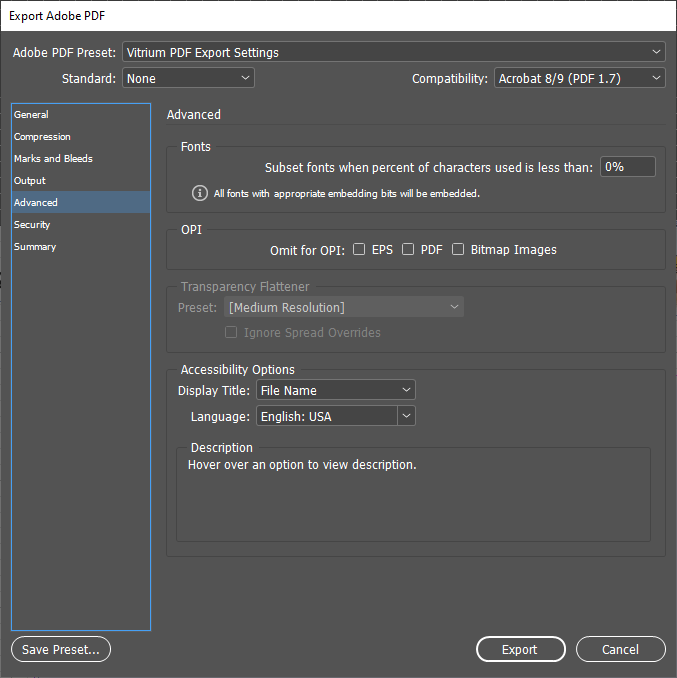Open the Display Title dropdown showing File Name
The image size is (677, 678).
click(x=336, y=390)
